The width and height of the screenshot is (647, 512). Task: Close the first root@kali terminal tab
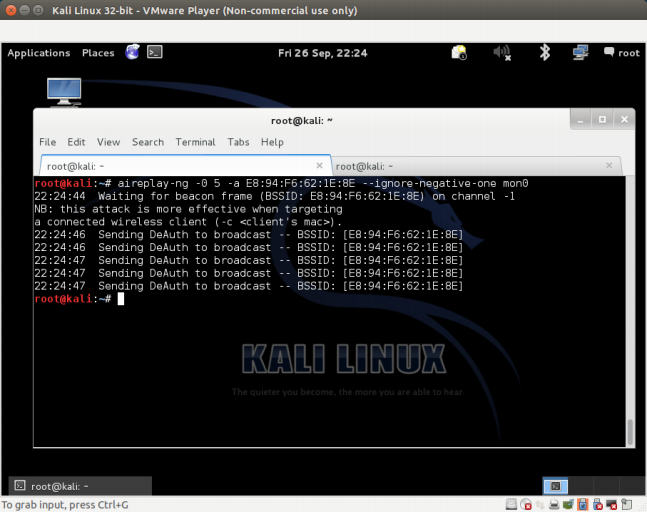(x=320, y=165)
